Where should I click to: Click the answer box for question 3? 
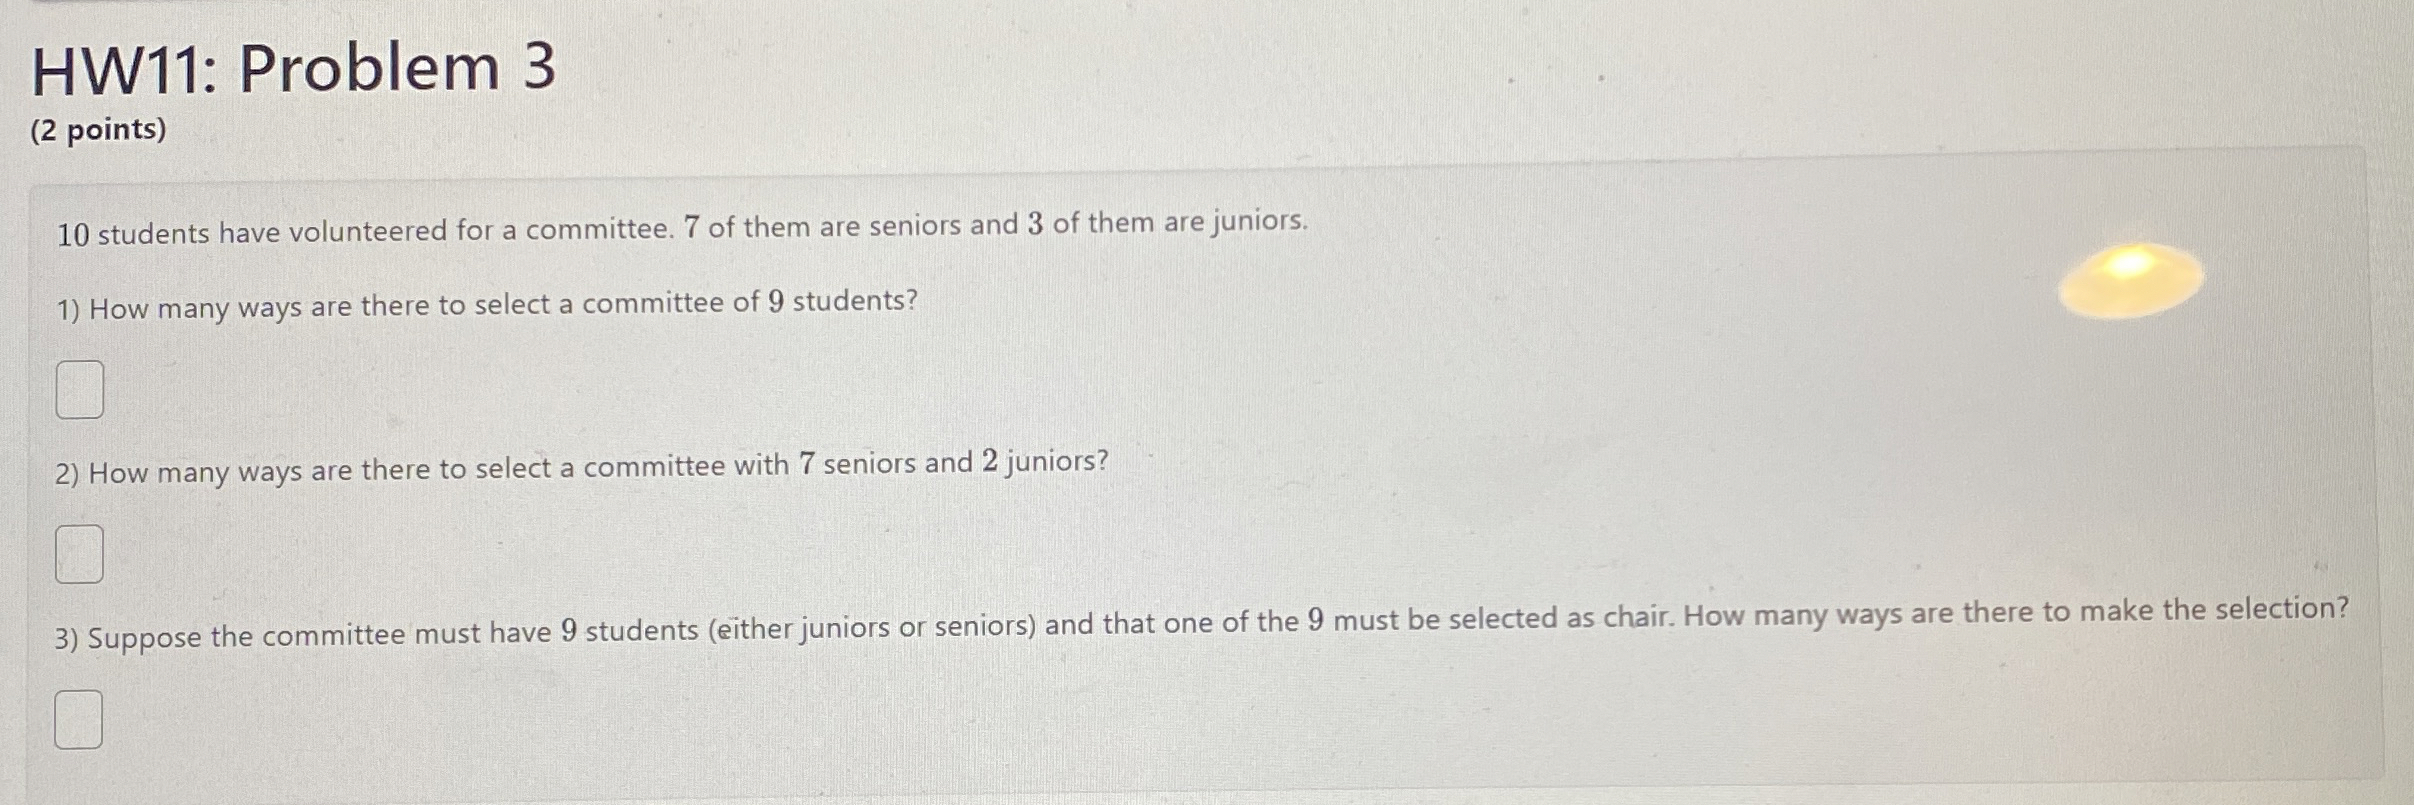pos(80,720)
